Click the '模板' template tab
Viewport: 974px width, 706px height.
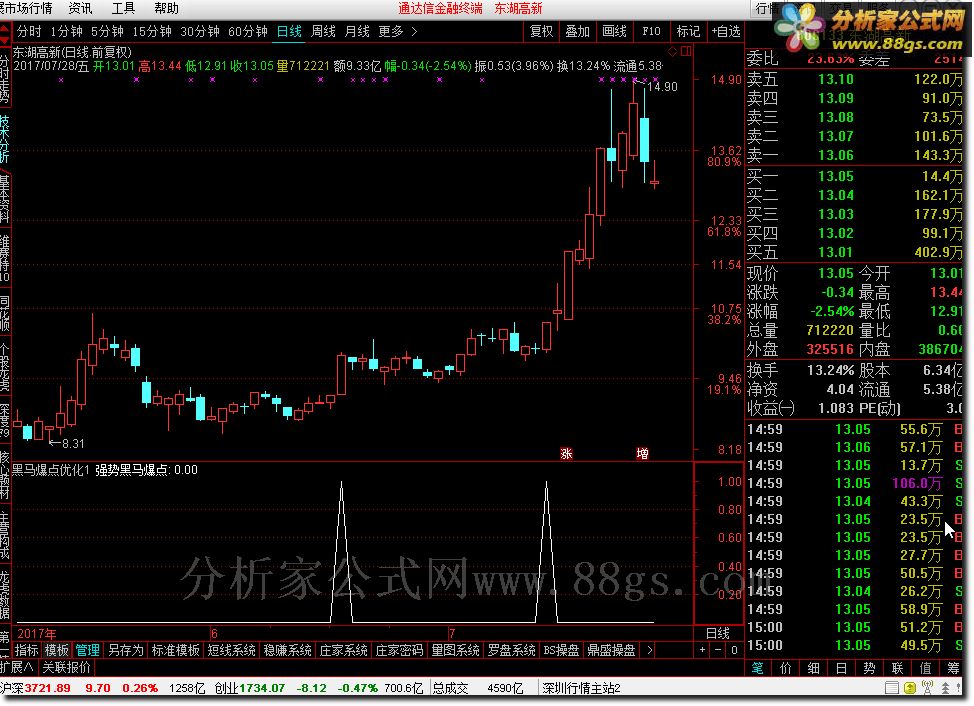pyautogui.click(x=57, y=650)
